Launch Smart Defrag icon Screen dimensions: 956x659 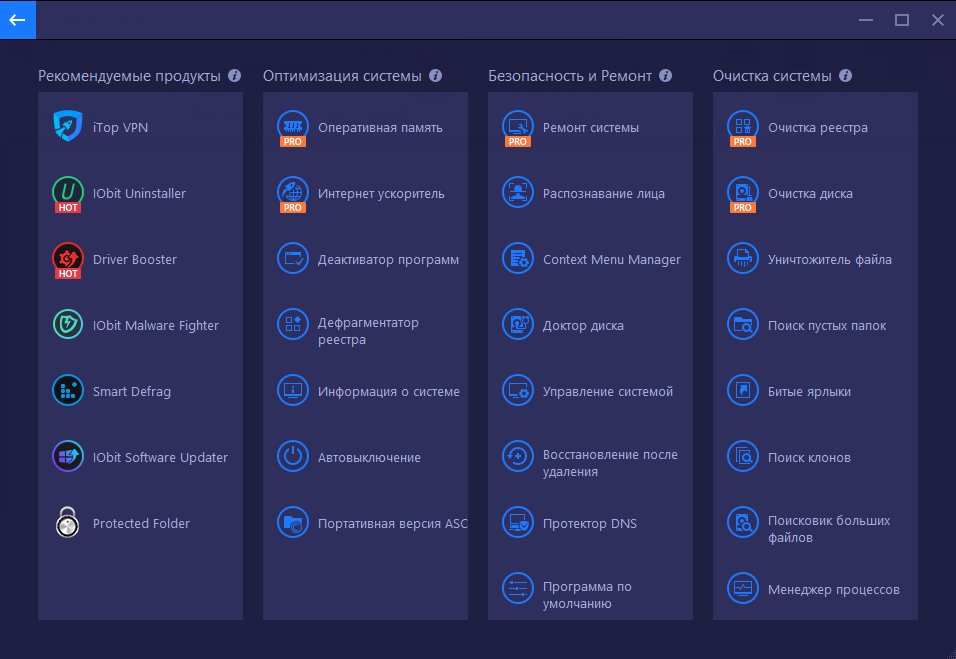tap(68, 390)
